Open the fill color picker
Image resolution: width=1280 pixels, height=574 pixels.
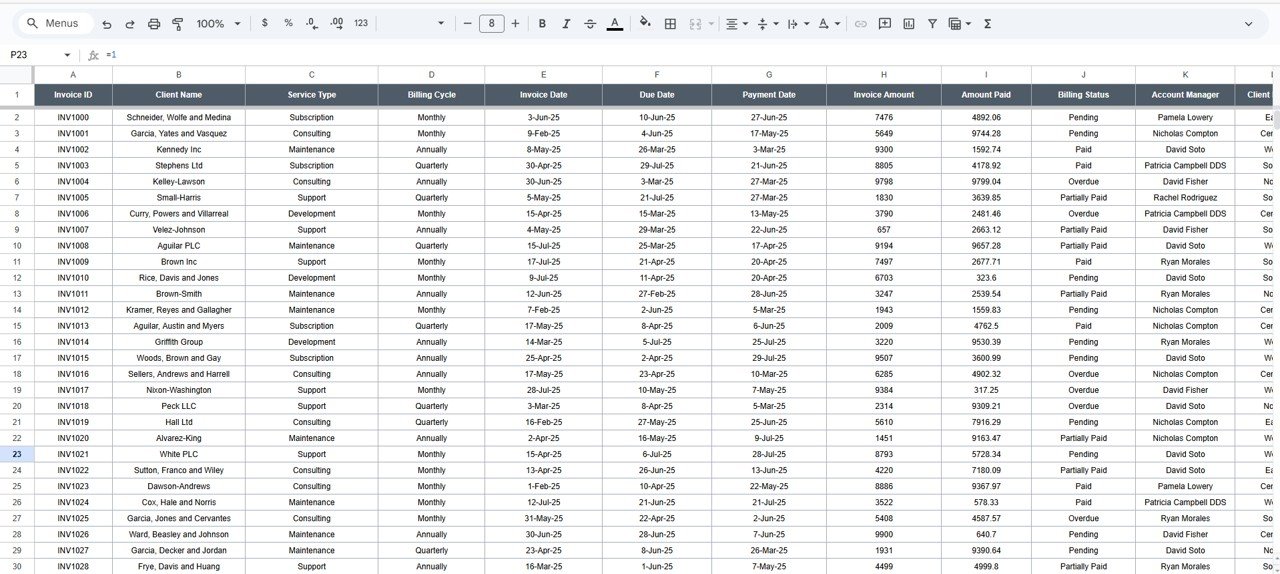(645, 23)
